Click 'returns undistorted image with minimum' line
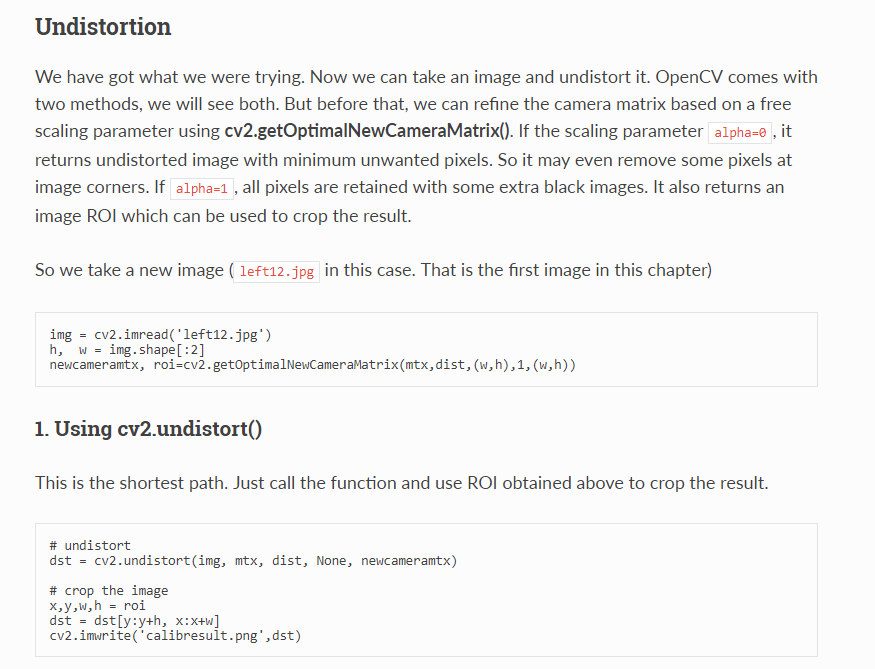Screen dimensions: 875x669 414,160
